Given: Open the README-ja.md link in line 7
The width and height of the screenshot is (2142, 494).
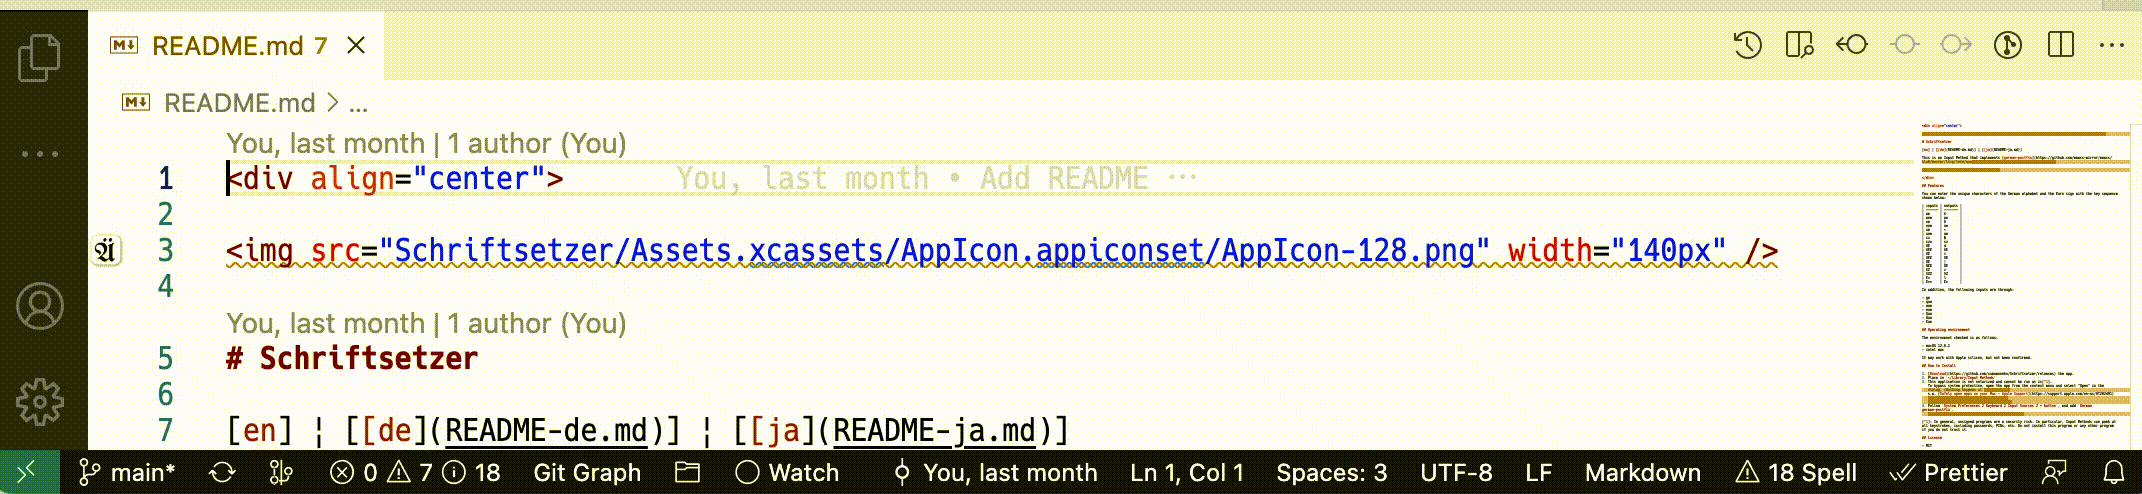Looking at the screenshot, I should pos(934,431).
